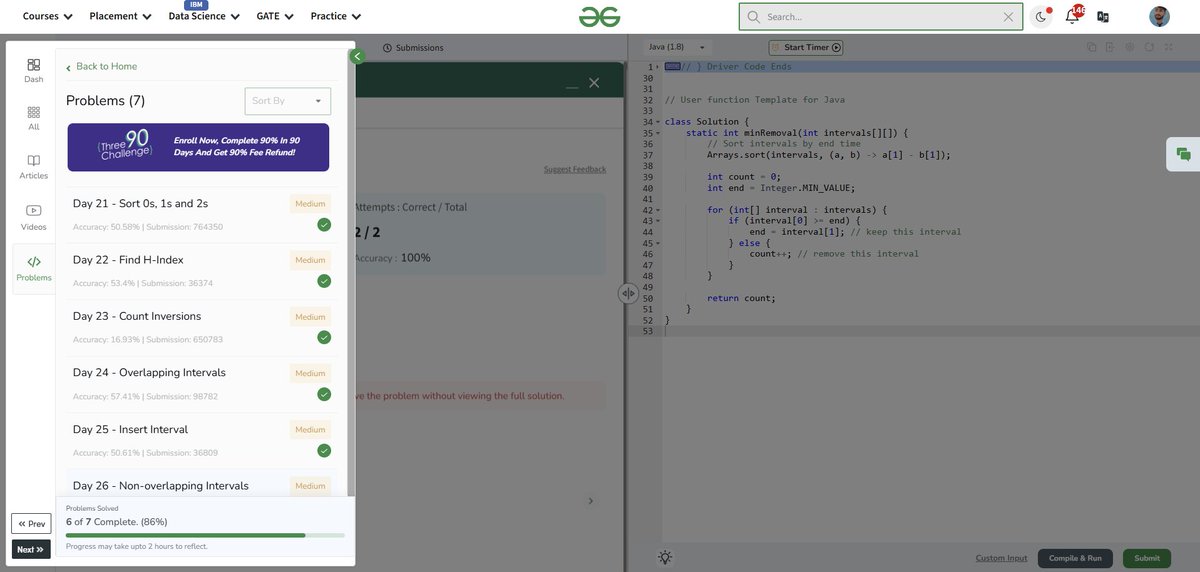Screen dimensions: 1200x572
Task: Go to next with Next button
Action: [31, 549]
